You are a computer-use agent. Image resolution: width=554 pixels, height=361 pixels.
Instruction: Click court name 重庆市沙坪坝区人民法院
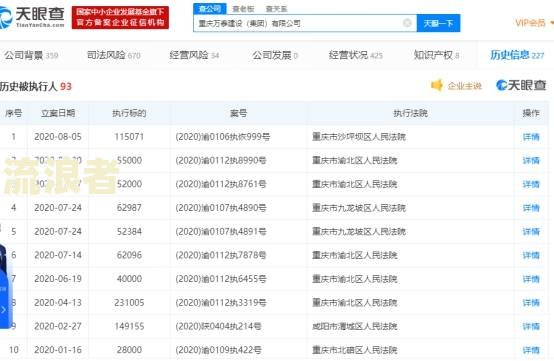[359, 137]
